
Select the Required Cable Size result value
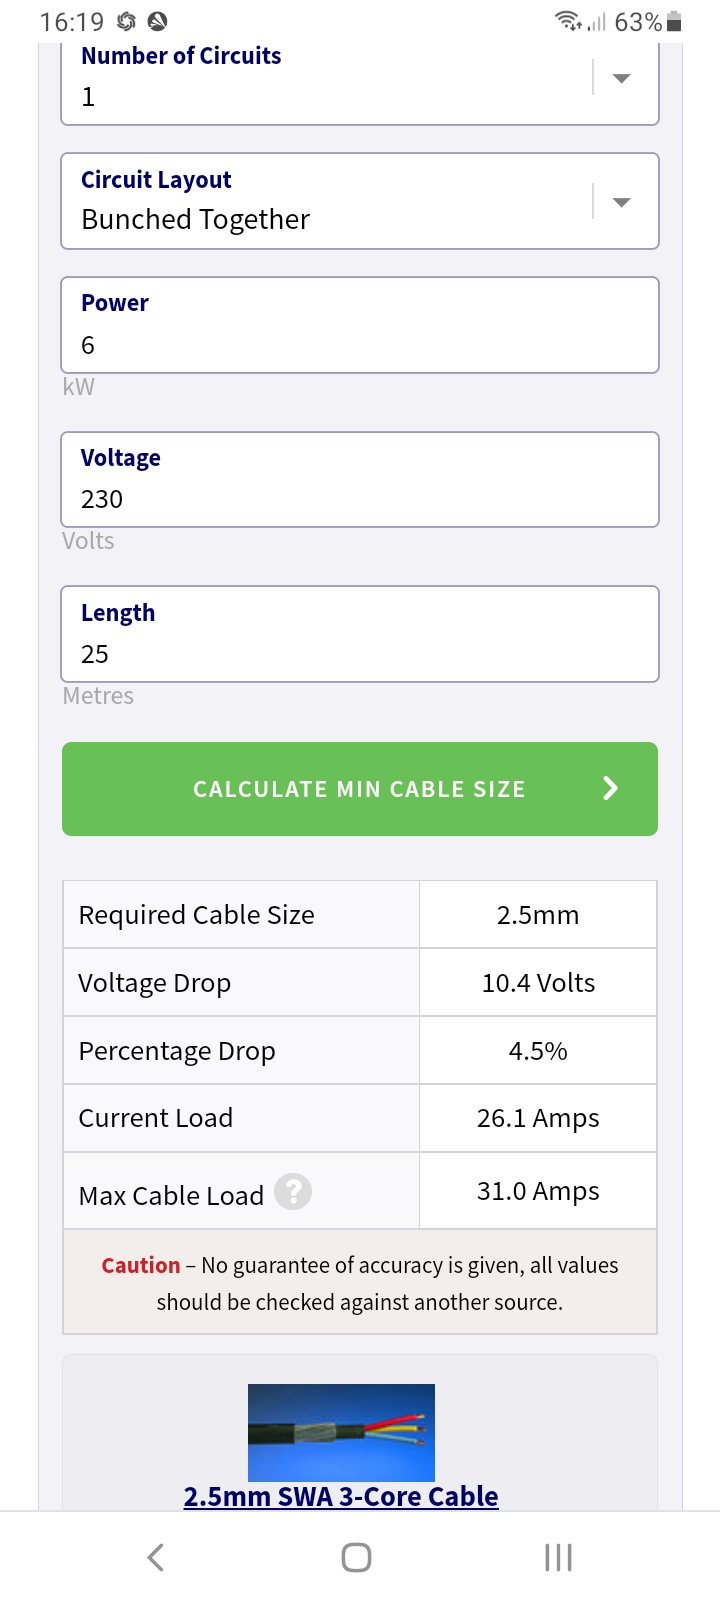click(538, 915)
